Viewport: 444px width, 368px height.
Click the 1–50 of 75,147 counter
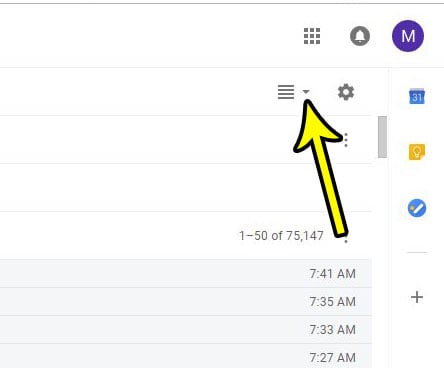(281, 236)
